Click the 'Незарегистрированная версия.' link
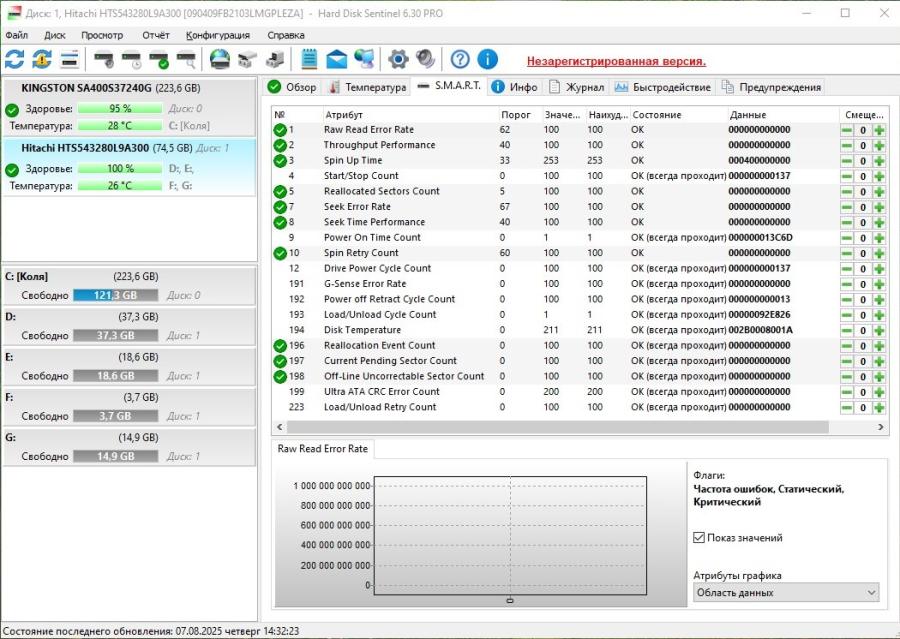 [x=616, y=61]
